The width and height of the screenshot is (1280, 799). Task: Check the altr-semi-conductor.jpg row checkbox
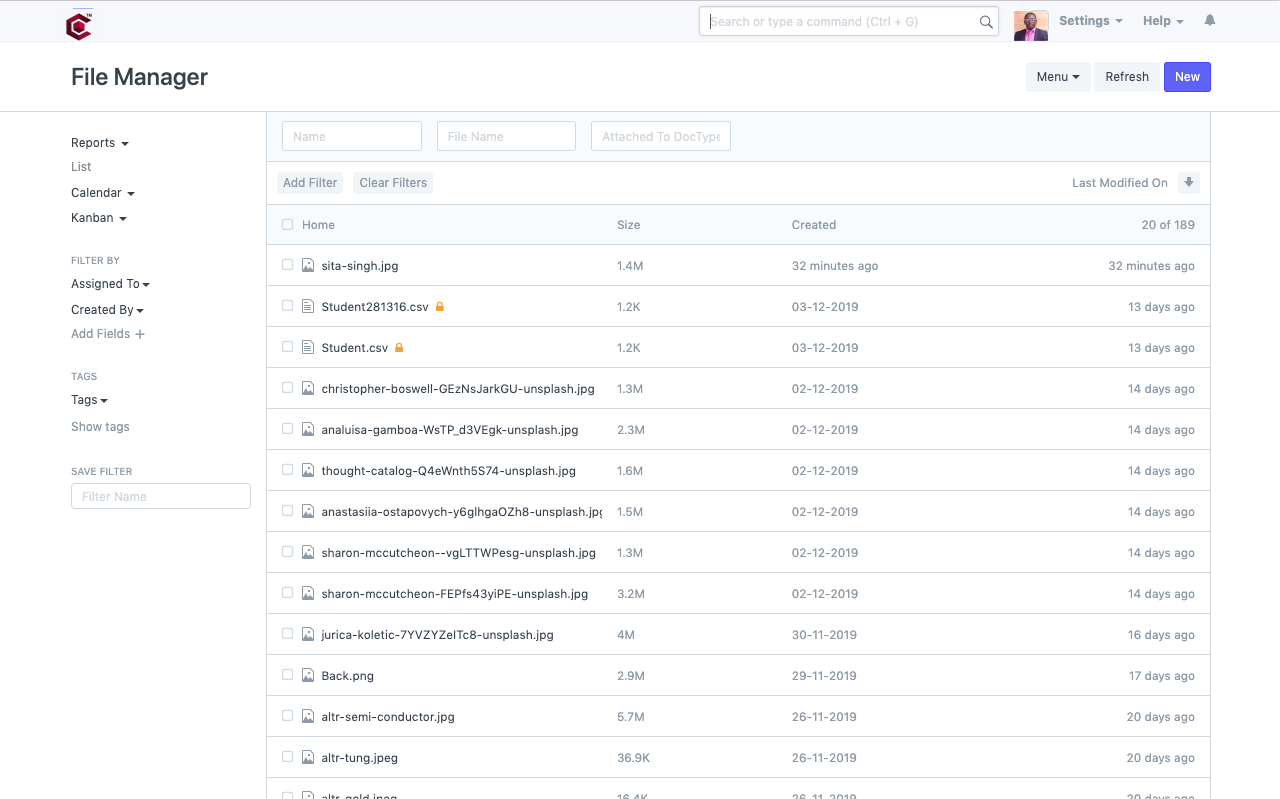(x=287, y=716)
